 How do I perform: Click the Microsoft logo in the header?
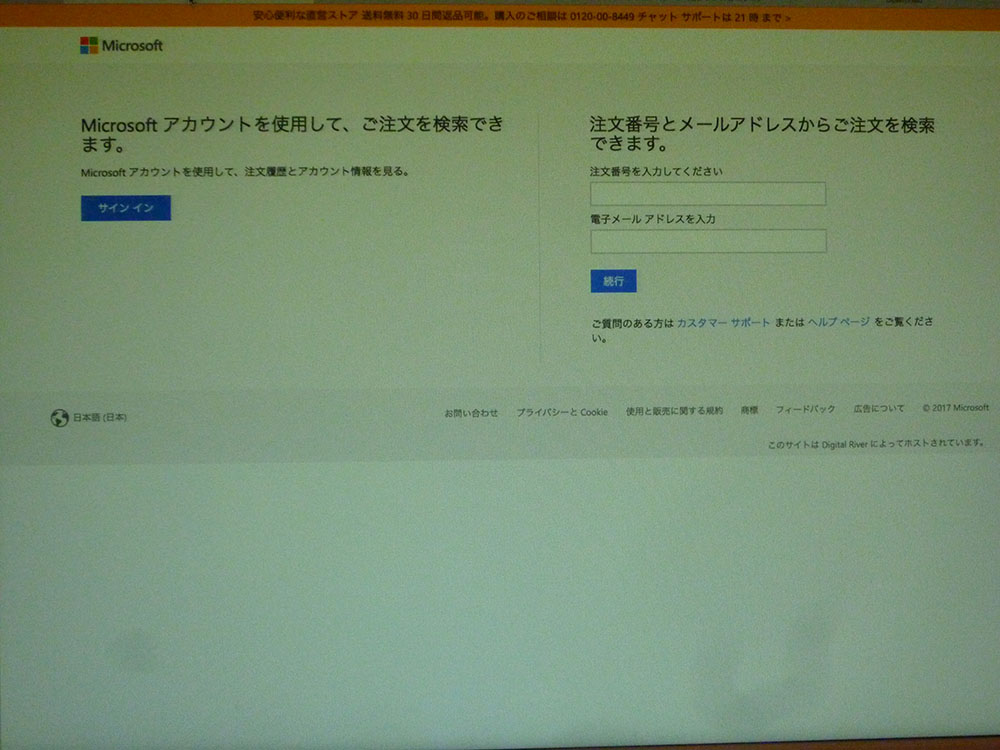coord(121,46)
